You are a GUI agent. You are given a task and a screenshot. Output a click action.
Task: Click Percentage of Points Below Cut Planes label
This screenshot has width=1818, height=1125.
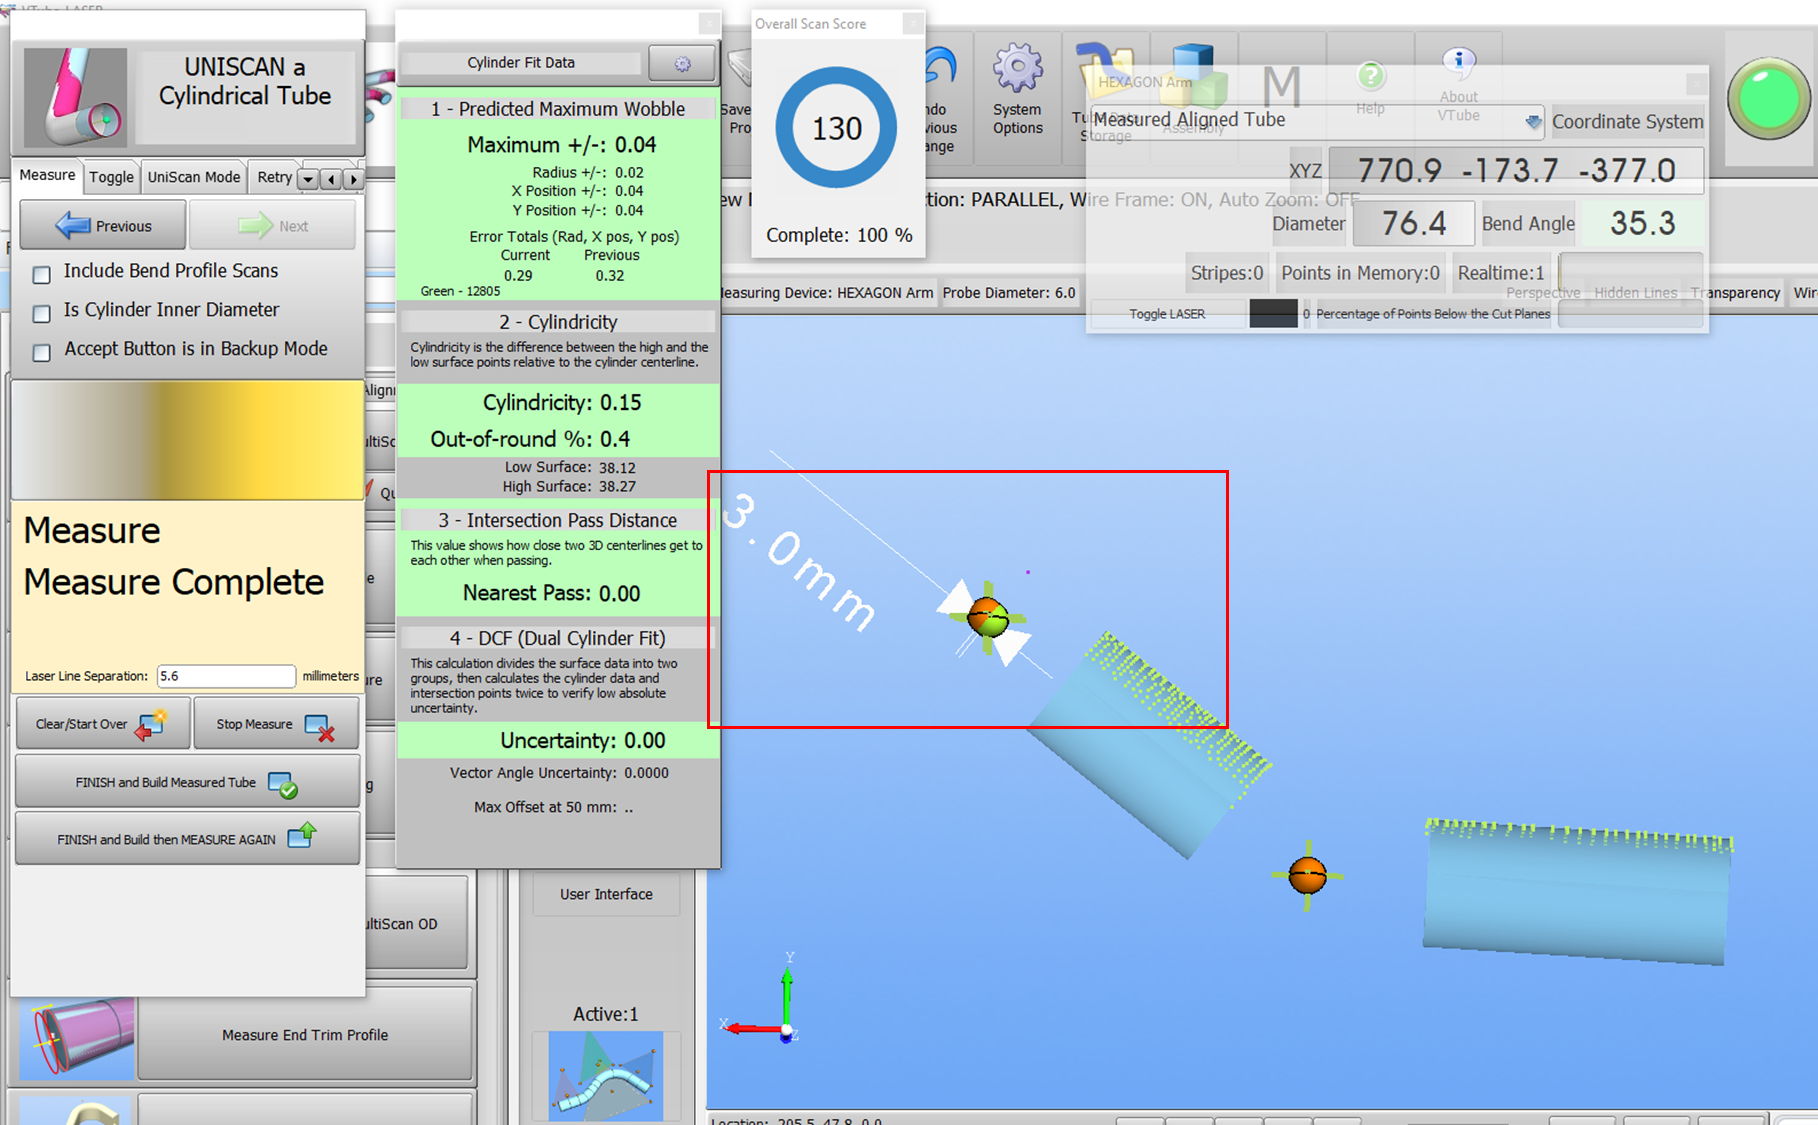(1433, 314)
